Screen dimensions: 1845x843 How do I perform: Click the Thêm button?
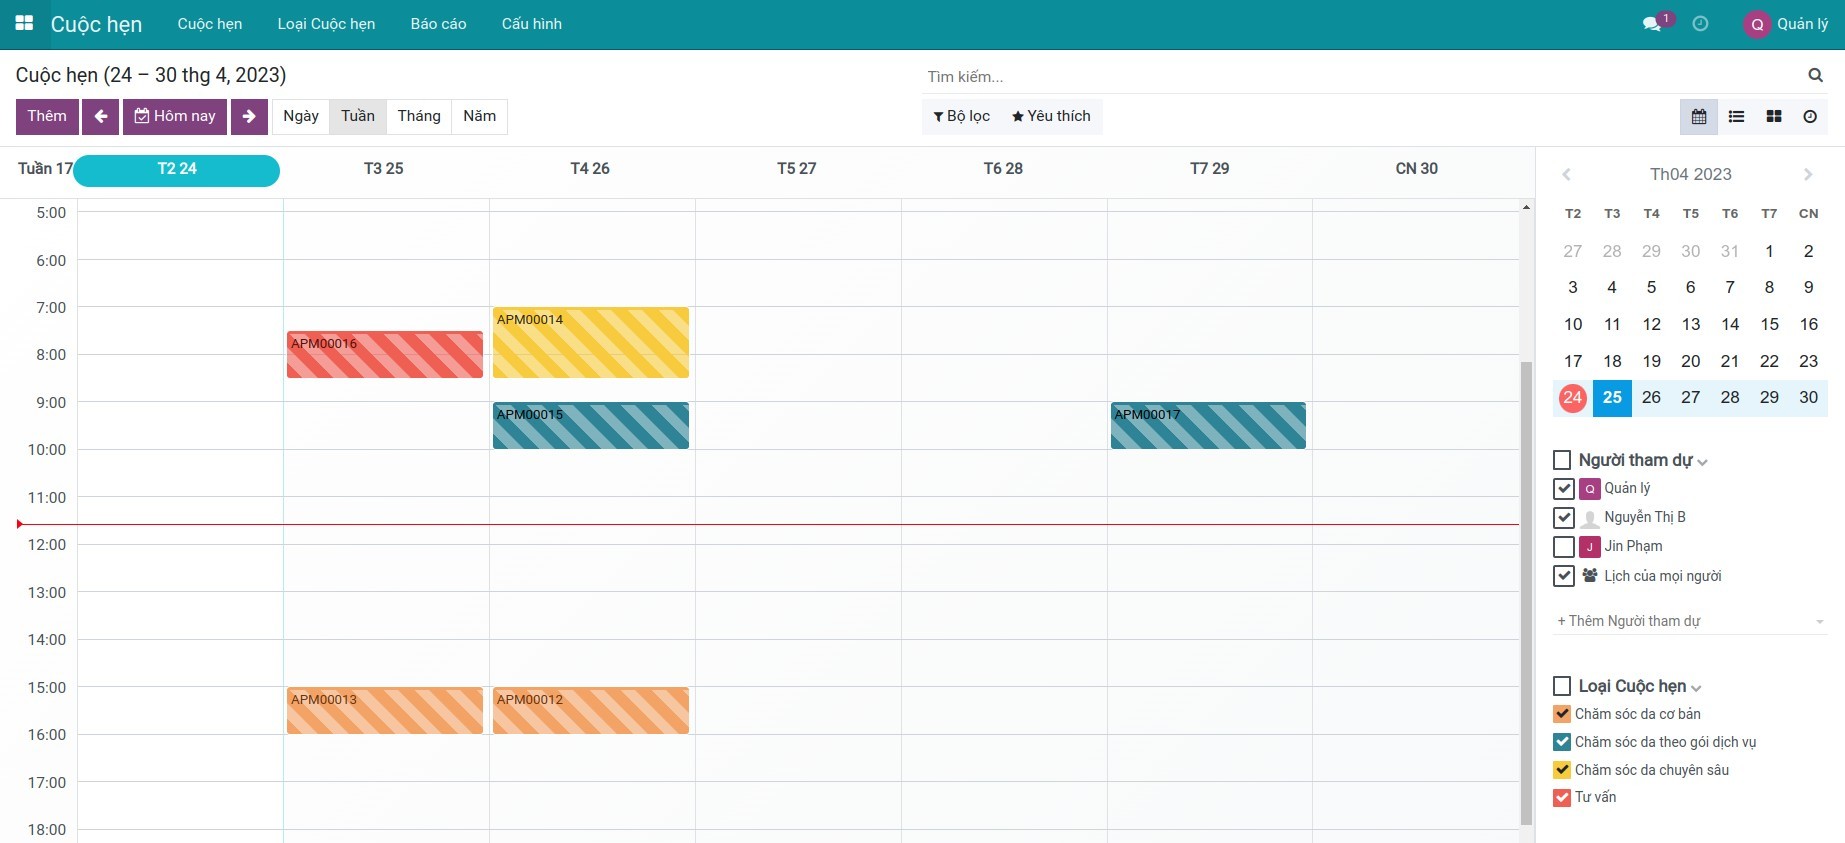click(x=47, y=117)
